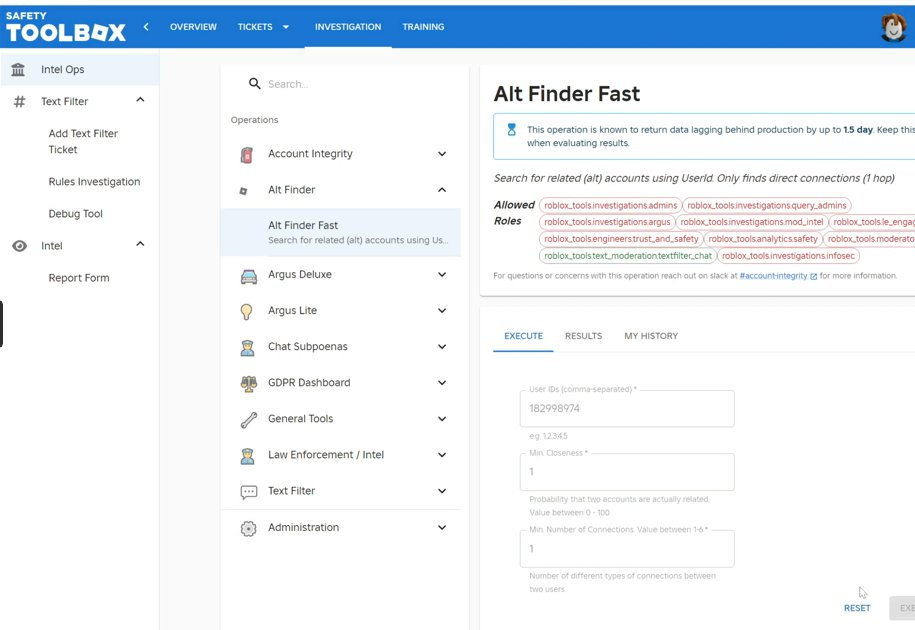The width and height of the screenshot is (915, 630).
Task: Expand the Argus Deluxe group
Action: point(442,275)
